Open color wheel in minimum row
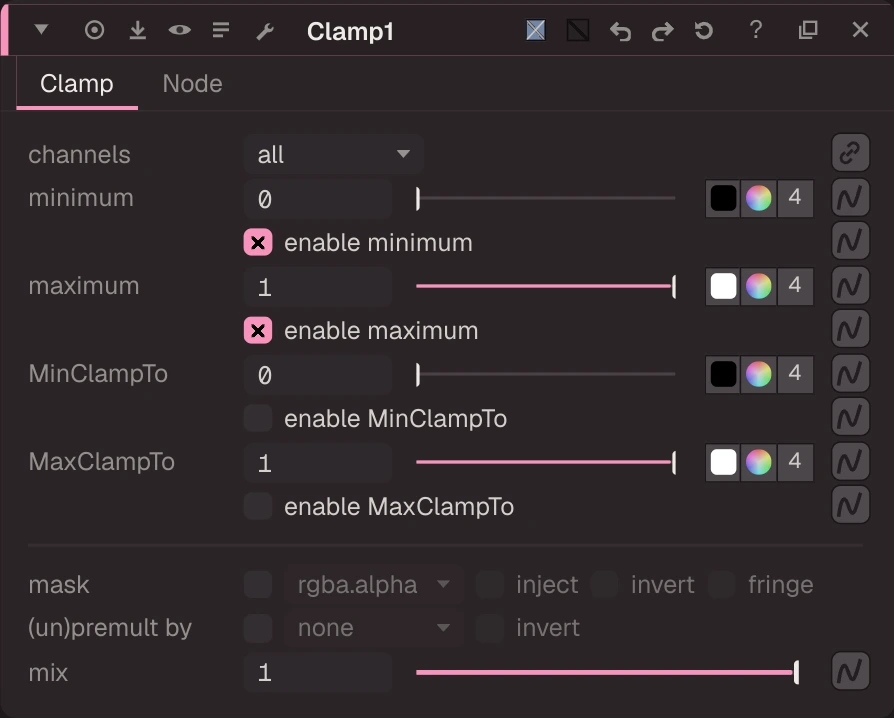This screenshot has width=894, height=718. (x=758, y=198)
